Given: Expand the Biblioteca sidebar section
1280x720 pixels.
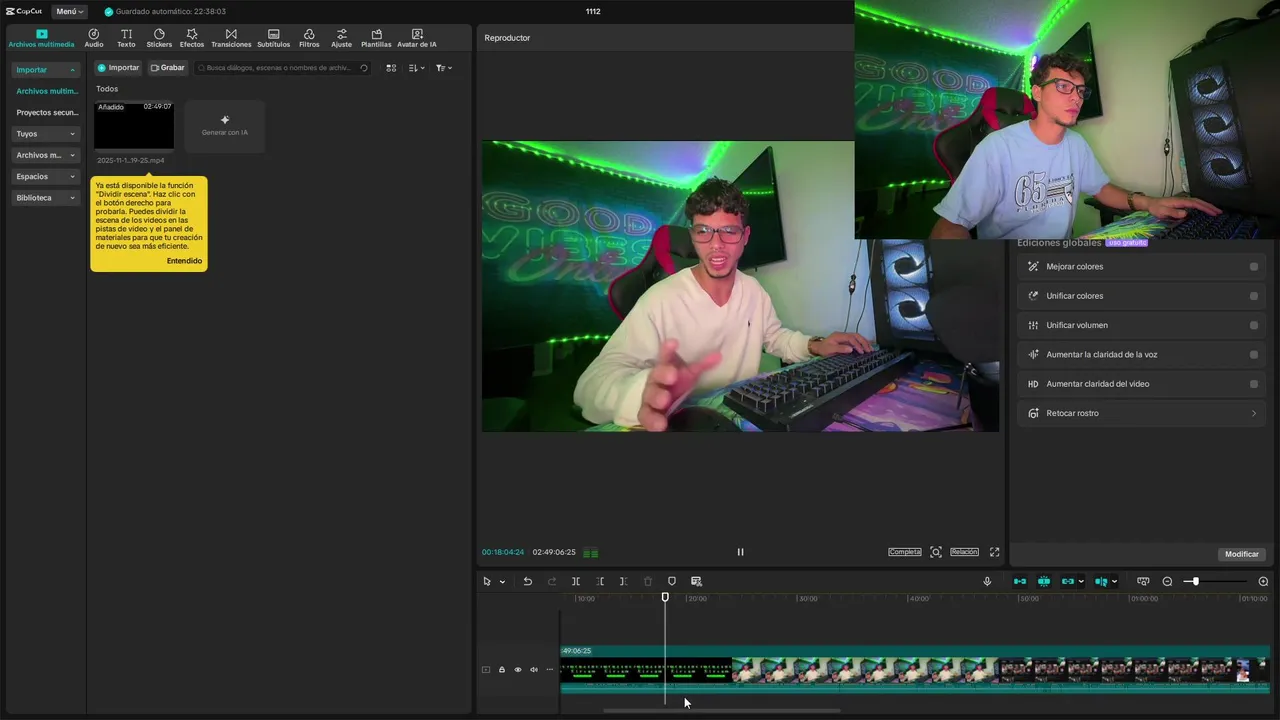Looking at the screenshot, I should tap(46, 198).
